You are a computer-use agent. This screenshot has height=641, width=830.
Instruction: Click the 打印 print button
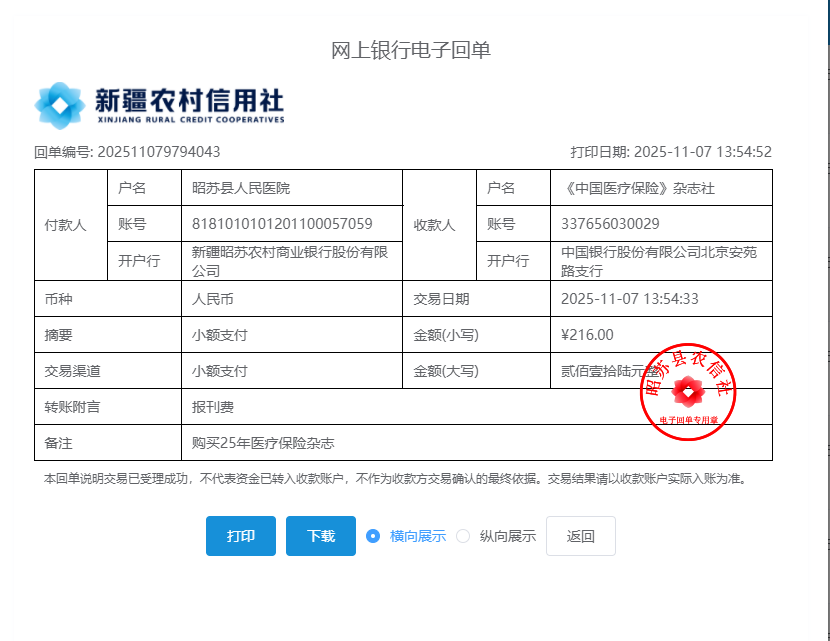[x=240, y=536]
